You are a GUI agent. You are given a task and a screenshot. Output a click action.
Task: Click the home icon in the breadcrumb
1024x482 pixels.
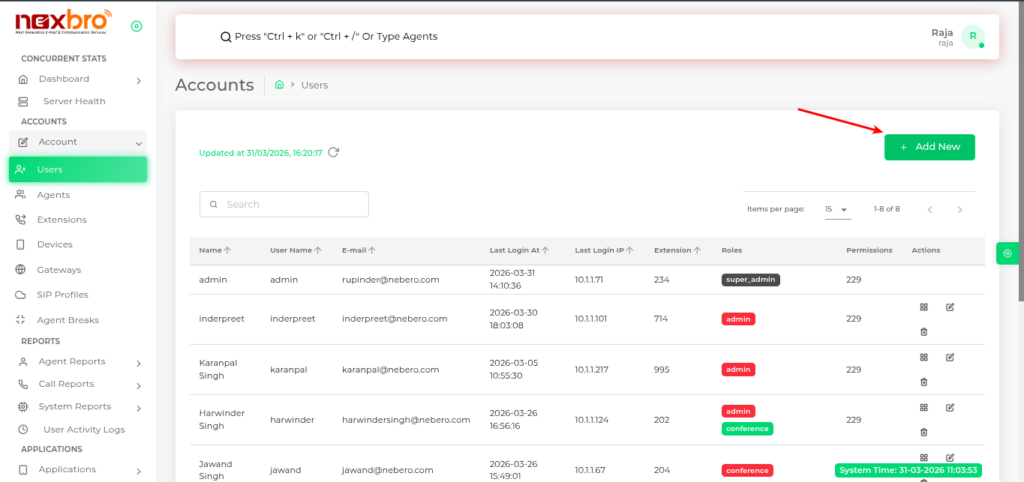tap(279, 85)
